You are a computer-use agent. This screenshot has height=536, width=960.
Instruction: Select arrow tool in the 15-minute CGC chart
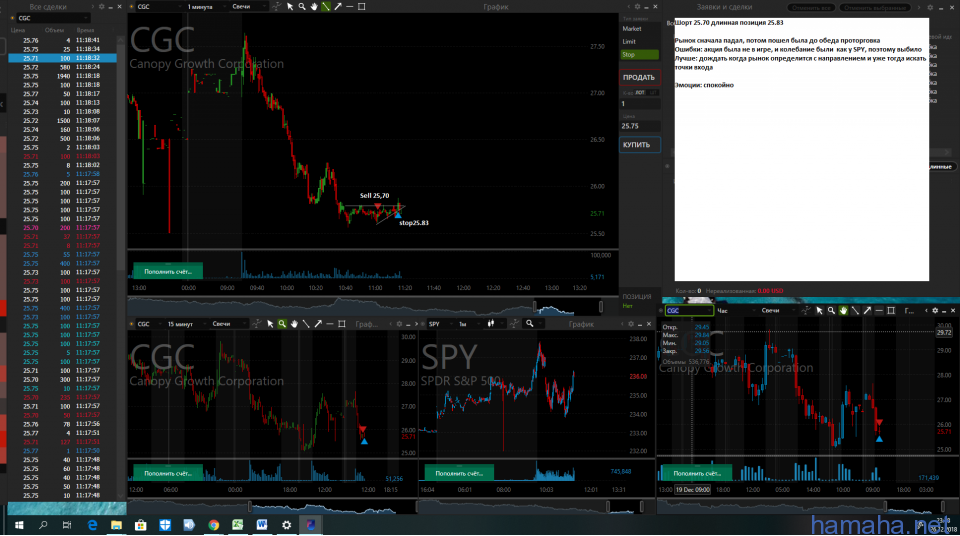tap(318, 324)
